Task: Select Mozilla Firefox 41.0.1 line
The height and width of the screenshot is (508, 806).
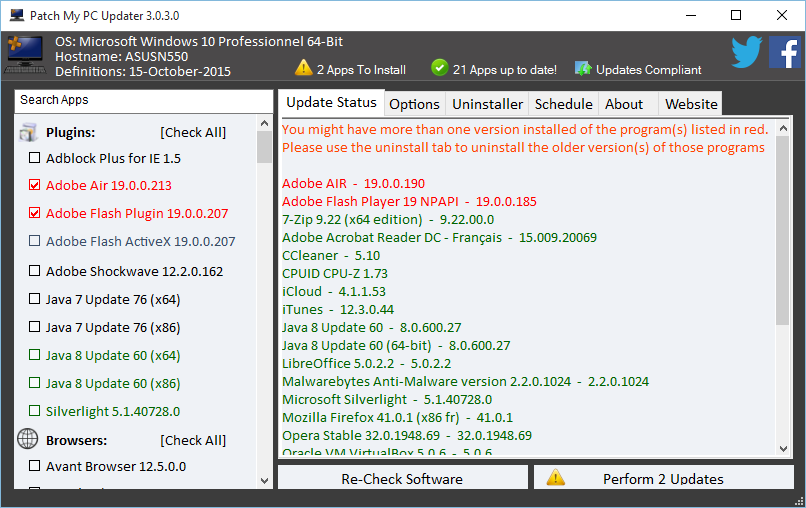Action: 397,417
